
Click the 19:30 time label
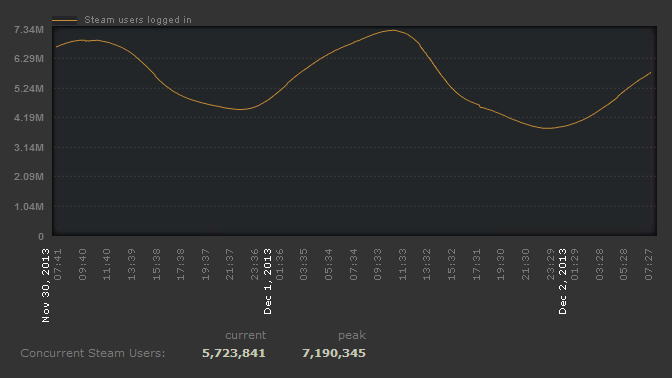click(x=501, y=264)
